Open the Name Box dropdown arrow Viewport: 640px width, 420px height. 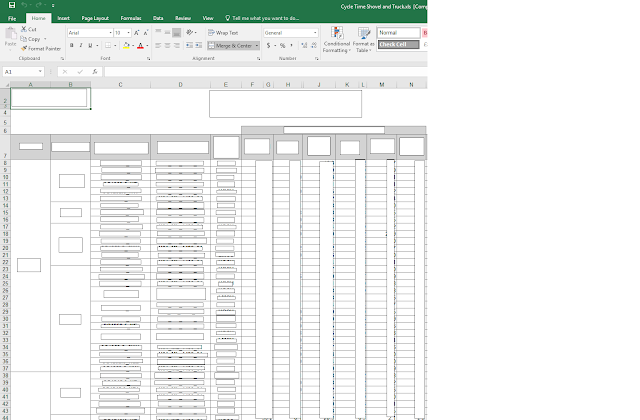pyautogui.click(x=40, y=71)
